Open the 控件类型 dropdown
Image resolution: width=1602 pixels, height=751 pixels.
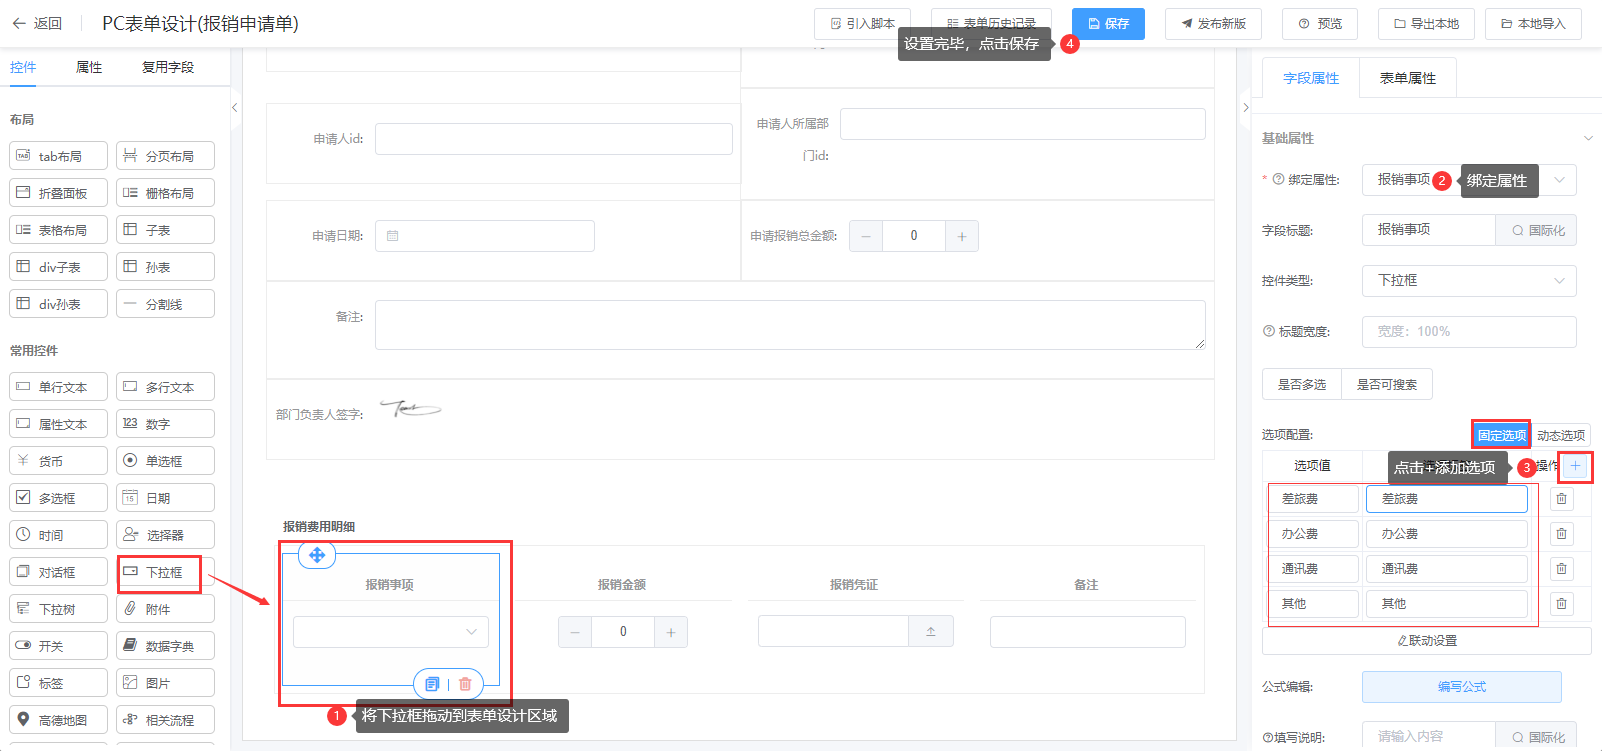[1469, 281]
